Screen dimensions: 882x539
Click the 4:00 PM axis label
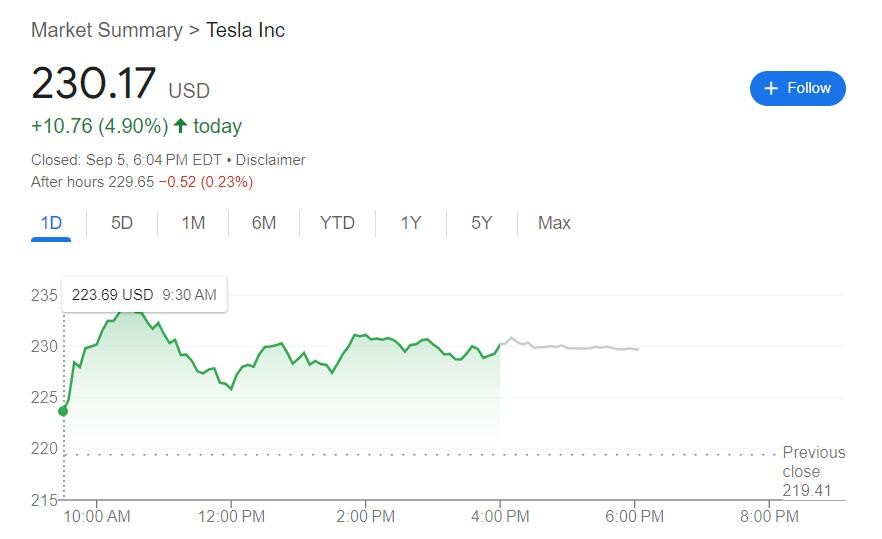[x=500, y=517]
